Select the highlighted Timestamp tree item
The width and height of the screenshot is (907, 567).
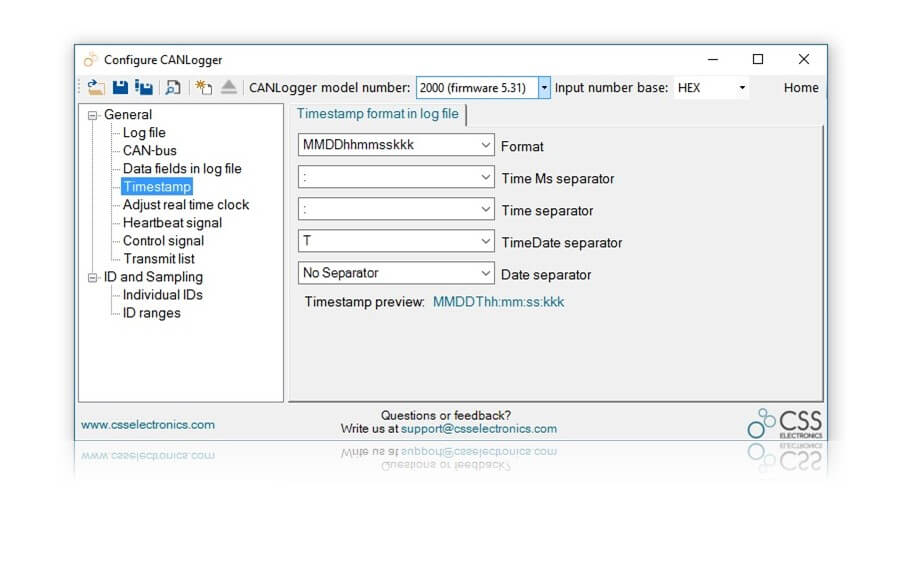157,187
